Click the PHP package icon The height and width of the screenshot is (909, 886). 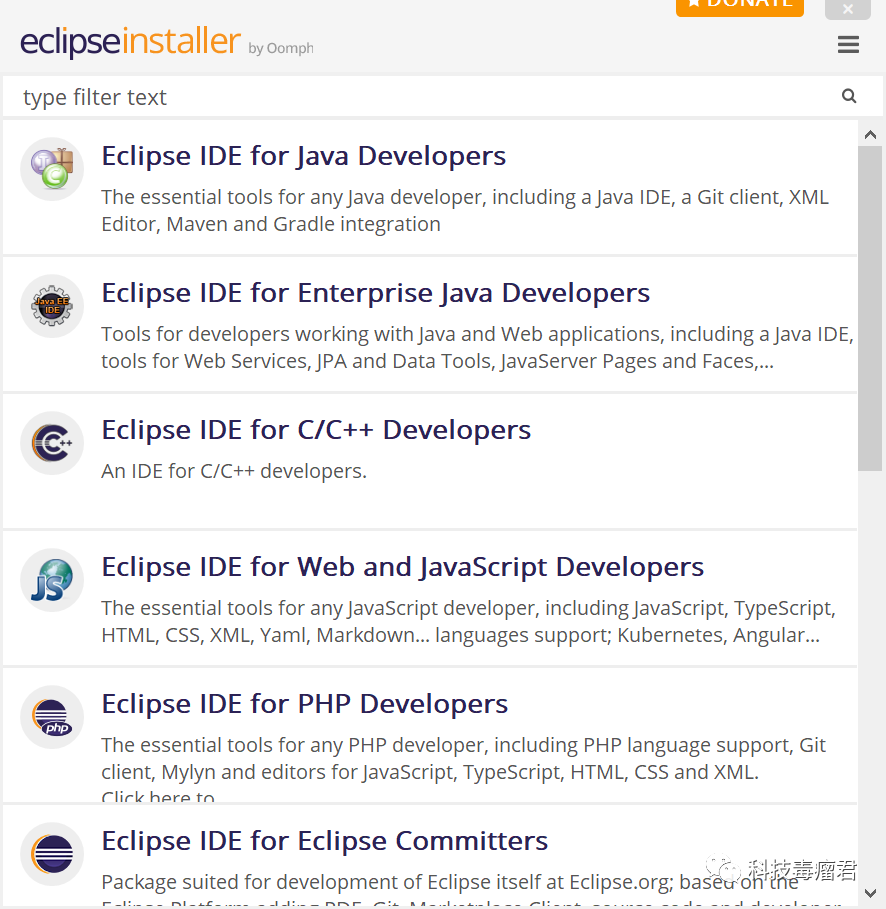click(52, 717)
